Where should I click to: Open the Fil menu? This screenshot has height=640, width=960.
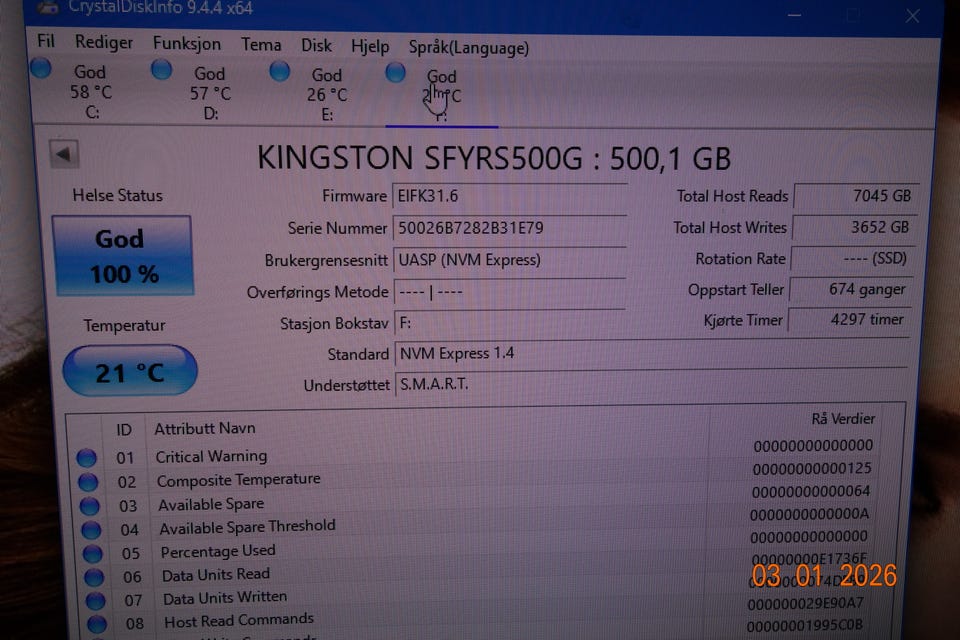[x=46, y=41]
